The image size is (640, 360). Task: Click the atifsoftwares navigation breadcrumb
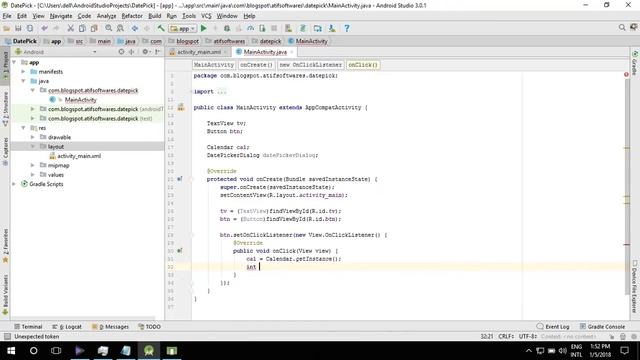point(225,41)
